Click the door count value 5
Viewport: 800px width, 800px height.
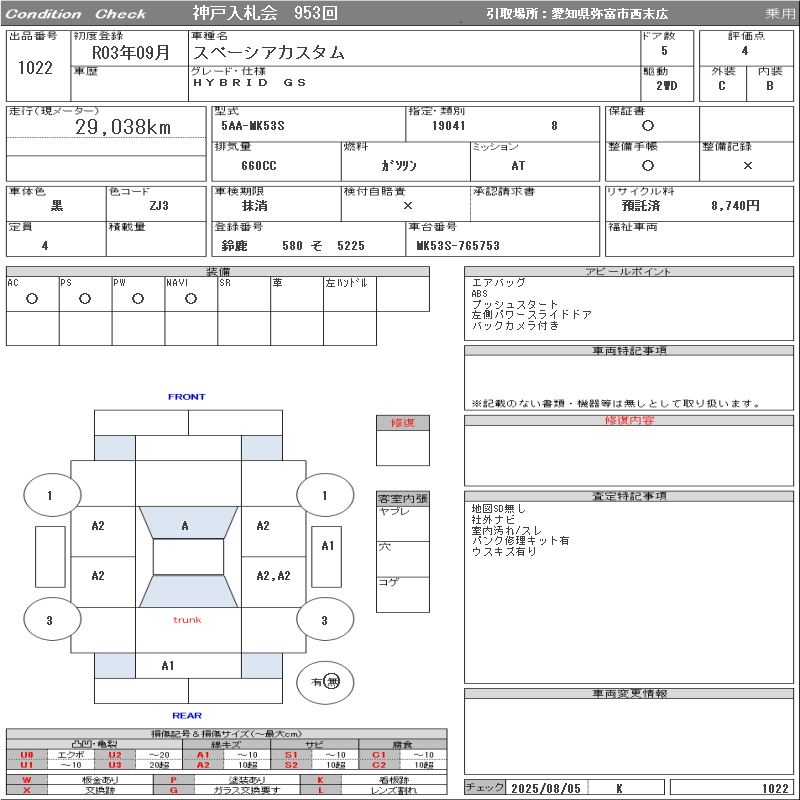pyautogui.click(x=664, y=51)
